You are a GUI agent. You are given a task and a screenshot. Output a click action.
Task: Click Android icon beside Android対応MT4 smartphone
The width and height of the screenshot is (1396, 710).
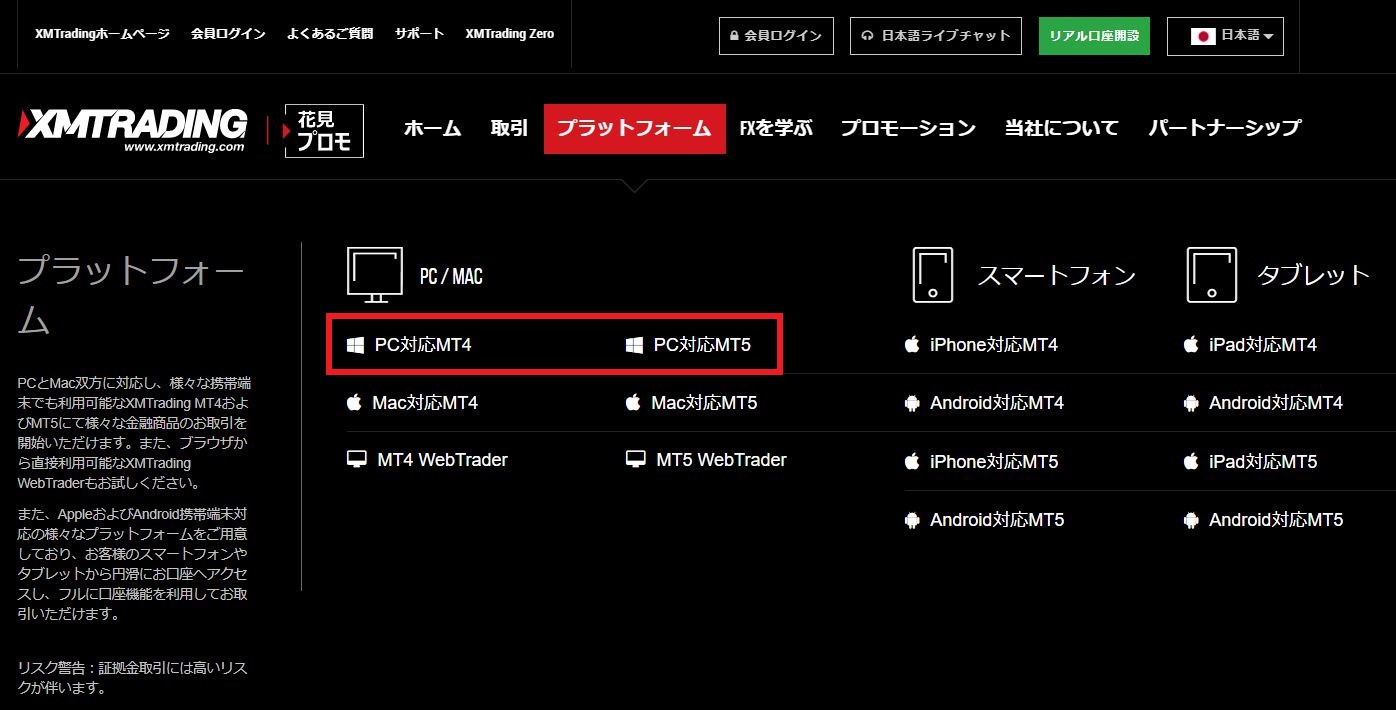pyautogui.click(x=911, y=403)
